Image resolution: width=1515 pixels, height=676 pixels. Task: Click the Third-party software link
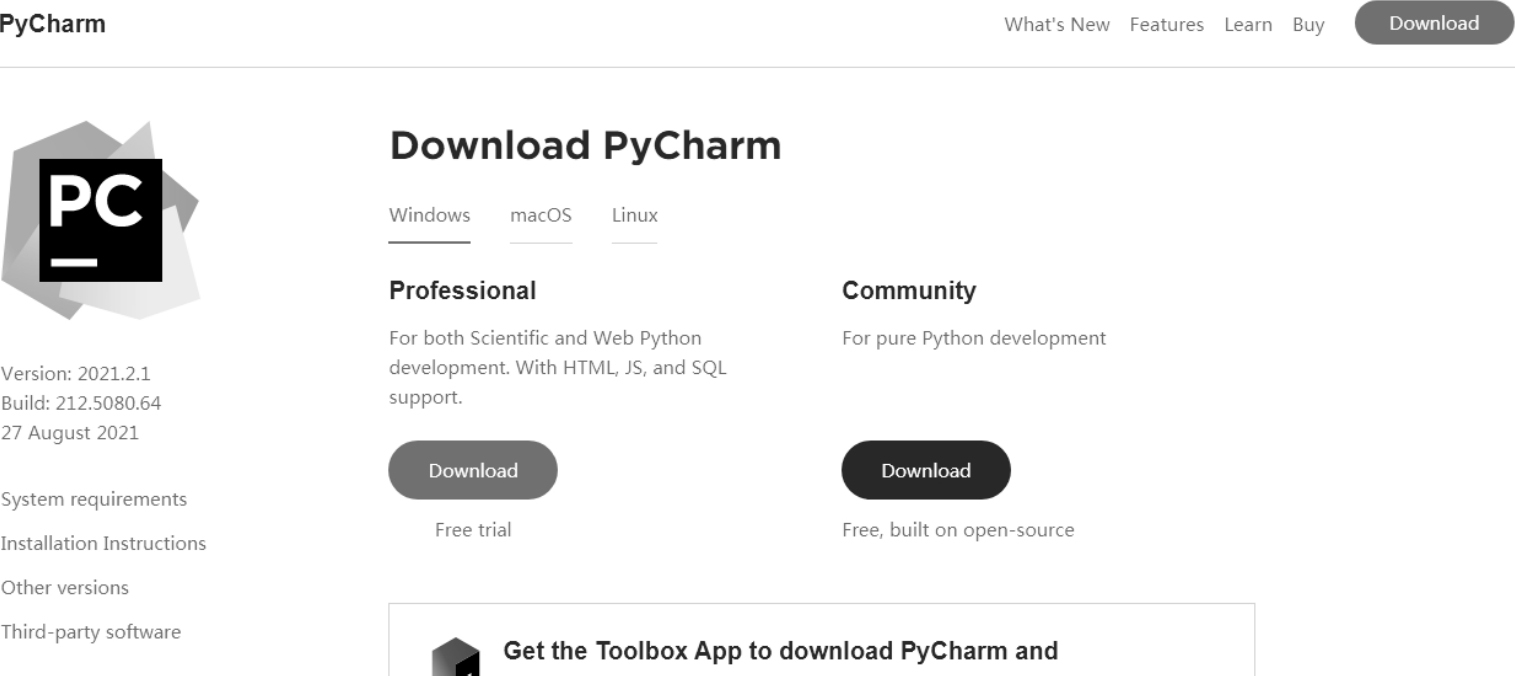91,632
